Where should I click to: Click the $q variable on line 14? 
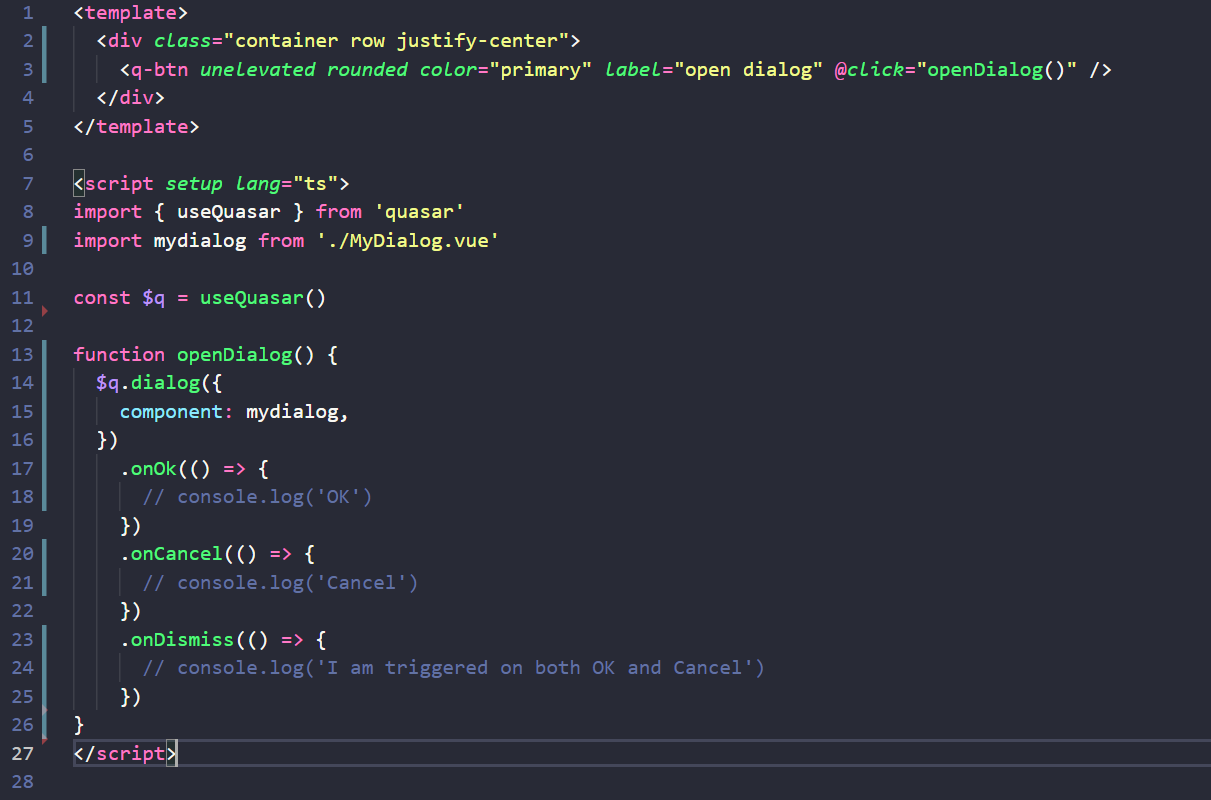(108, 382)
